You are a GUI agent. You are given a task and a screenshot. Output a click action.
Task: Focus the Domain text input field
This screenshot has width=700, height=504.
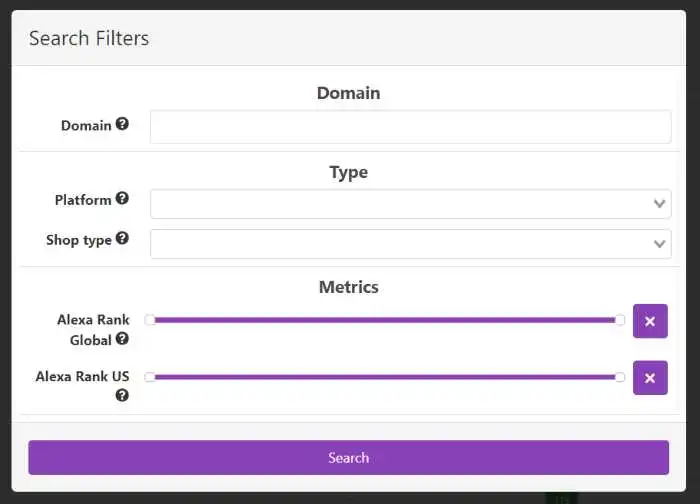410,127
